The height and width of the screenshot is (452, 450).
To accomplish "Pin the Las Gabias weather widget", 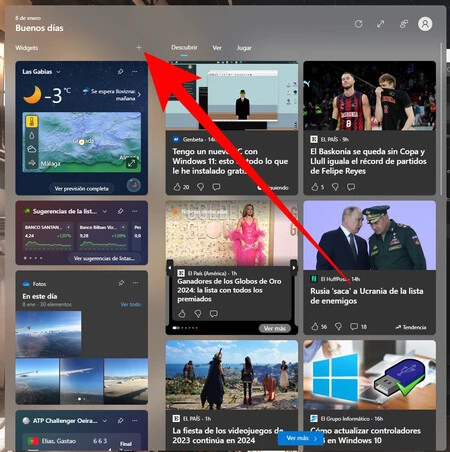I will [x=120, y=72].
